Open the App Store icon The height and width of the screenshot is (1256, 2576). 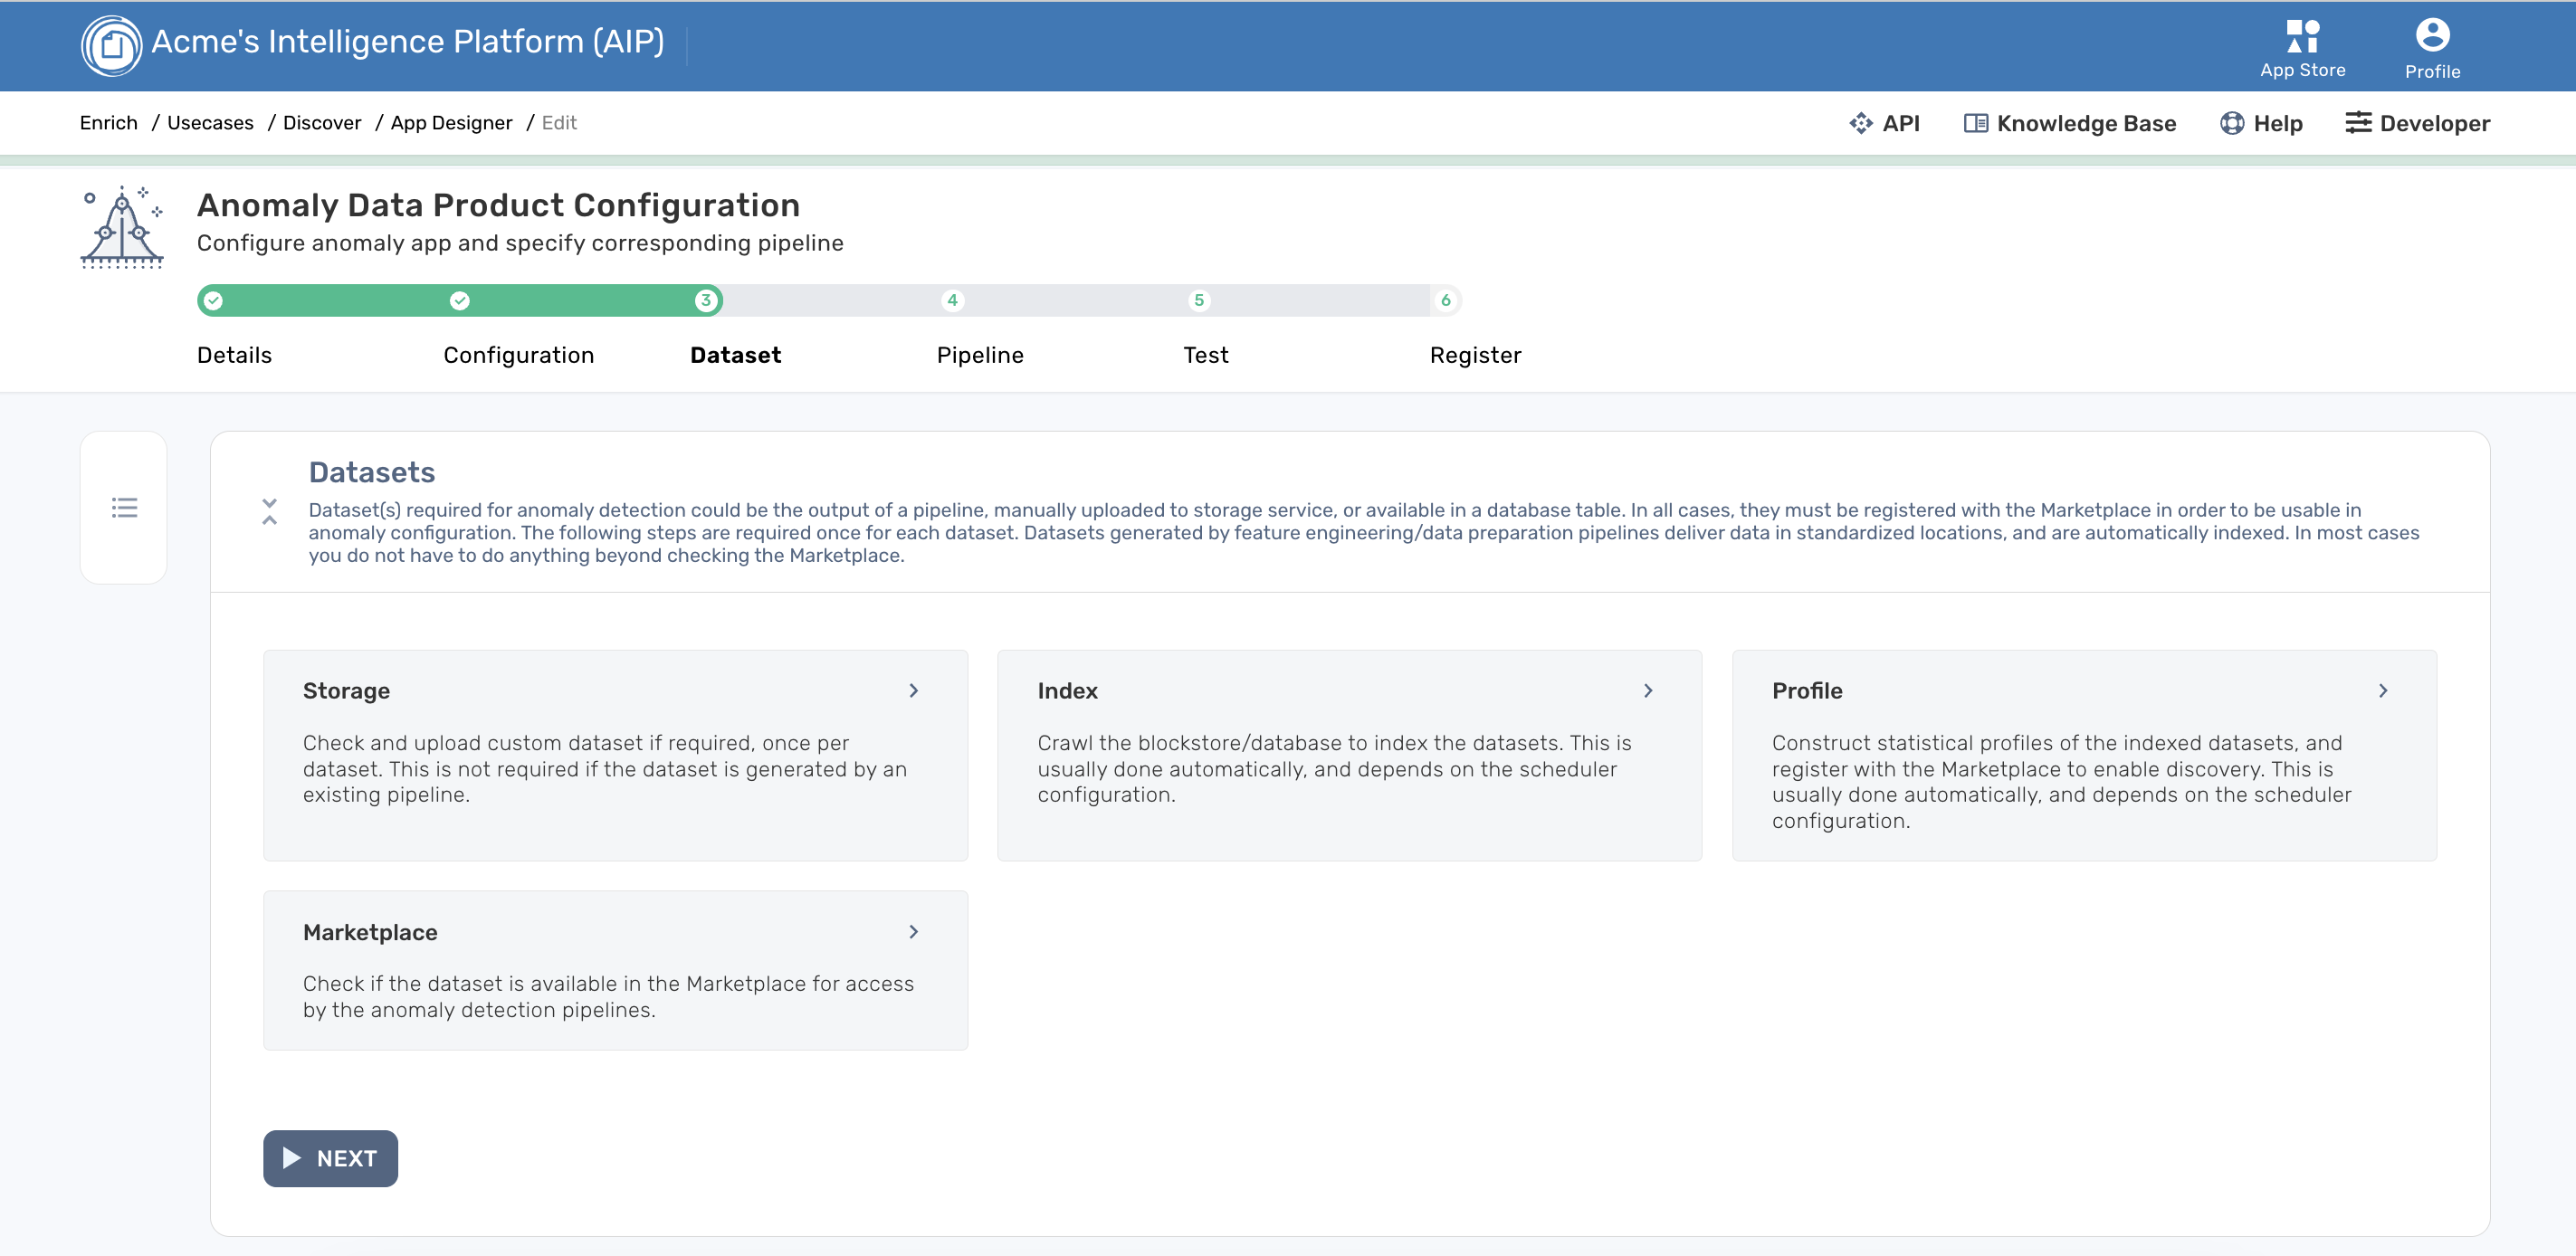[2302, 36]
